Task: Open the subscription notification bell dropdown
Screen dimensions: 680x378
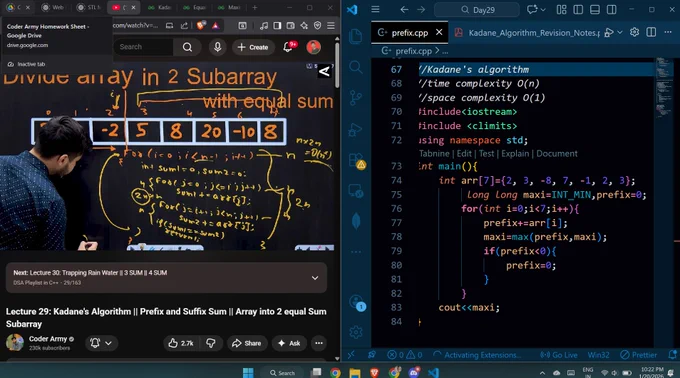Action: coord(101,343)
